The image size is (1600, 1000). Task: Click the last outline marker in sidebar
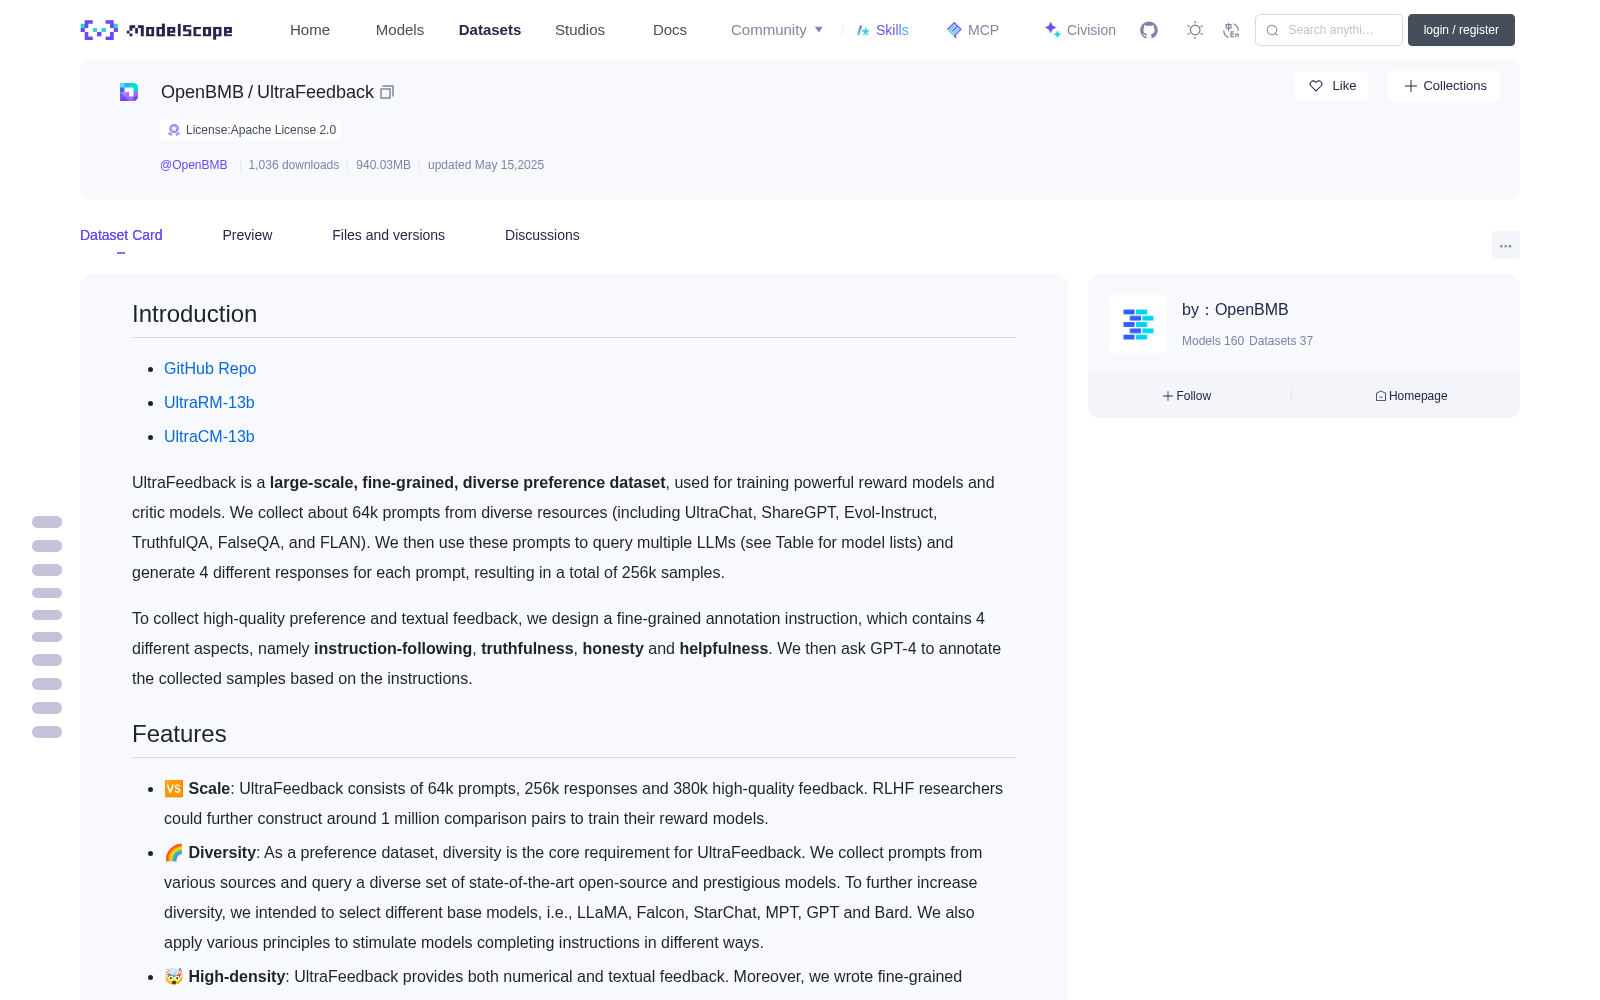pos(47,732)
